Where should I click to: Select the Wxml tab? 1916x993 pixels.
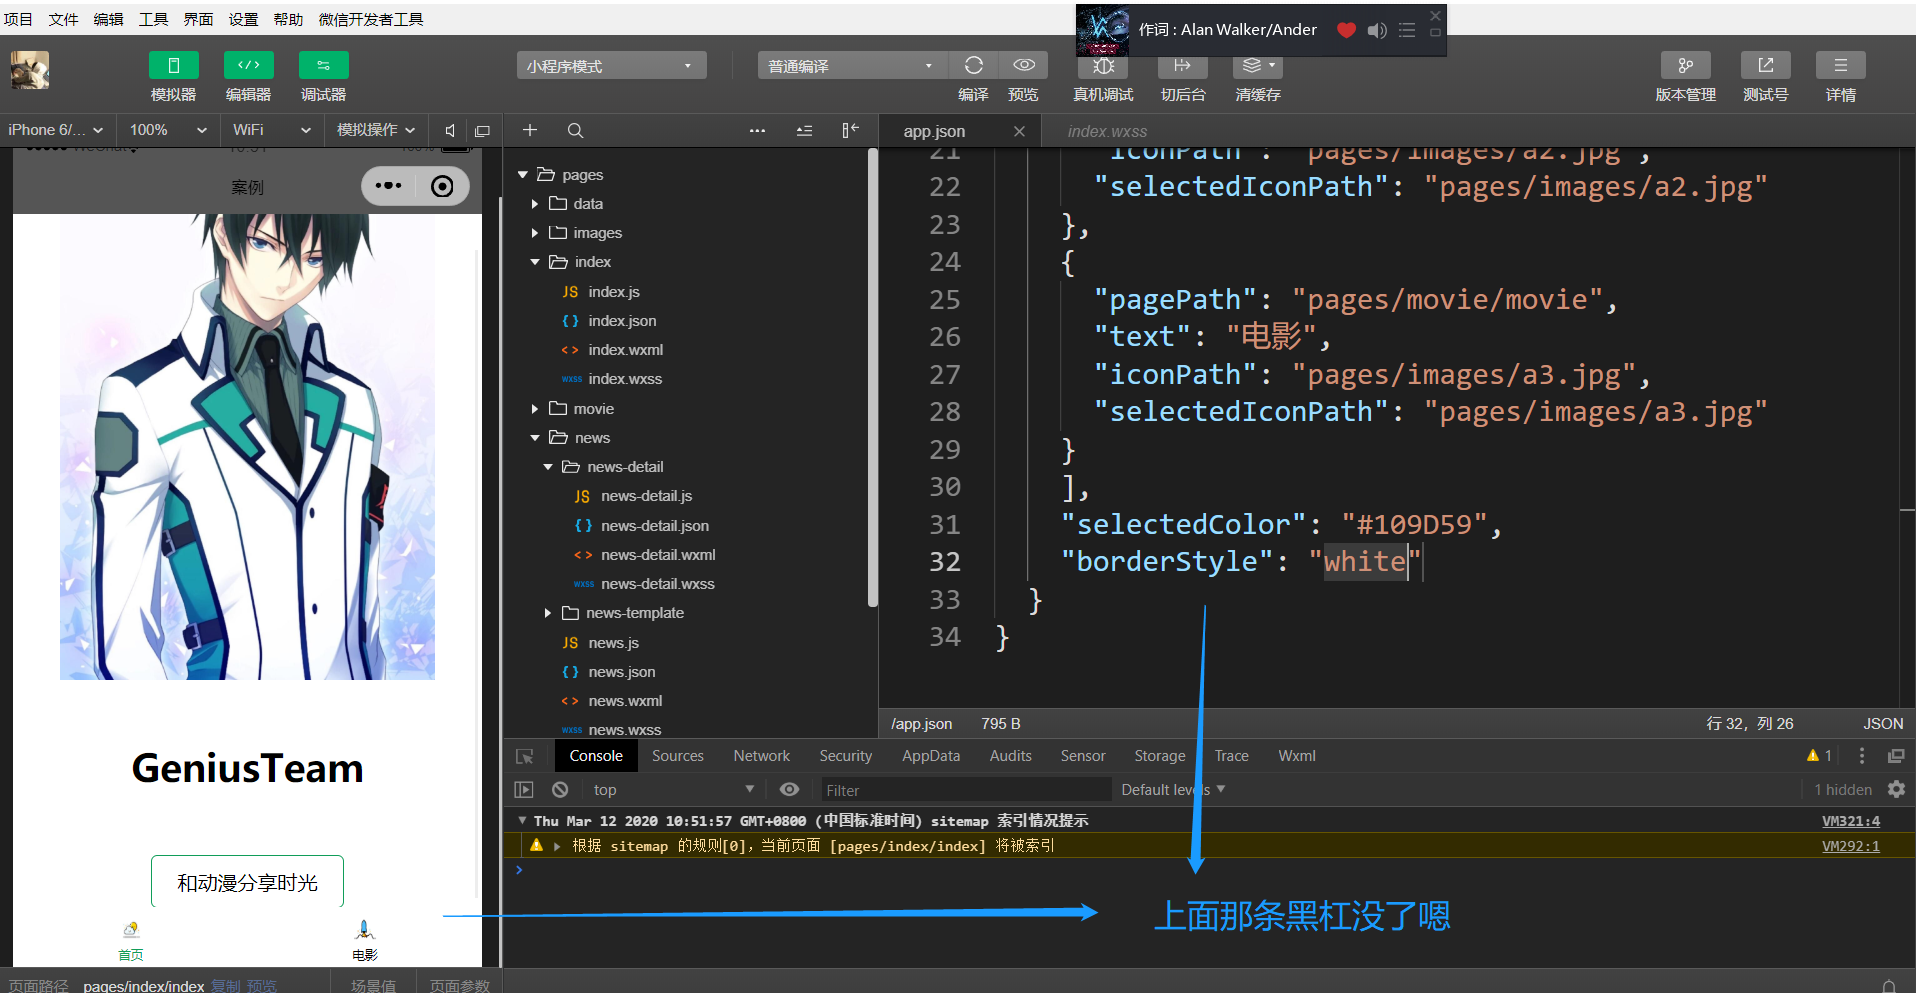pyautogui.click(x=1297, y=756)
